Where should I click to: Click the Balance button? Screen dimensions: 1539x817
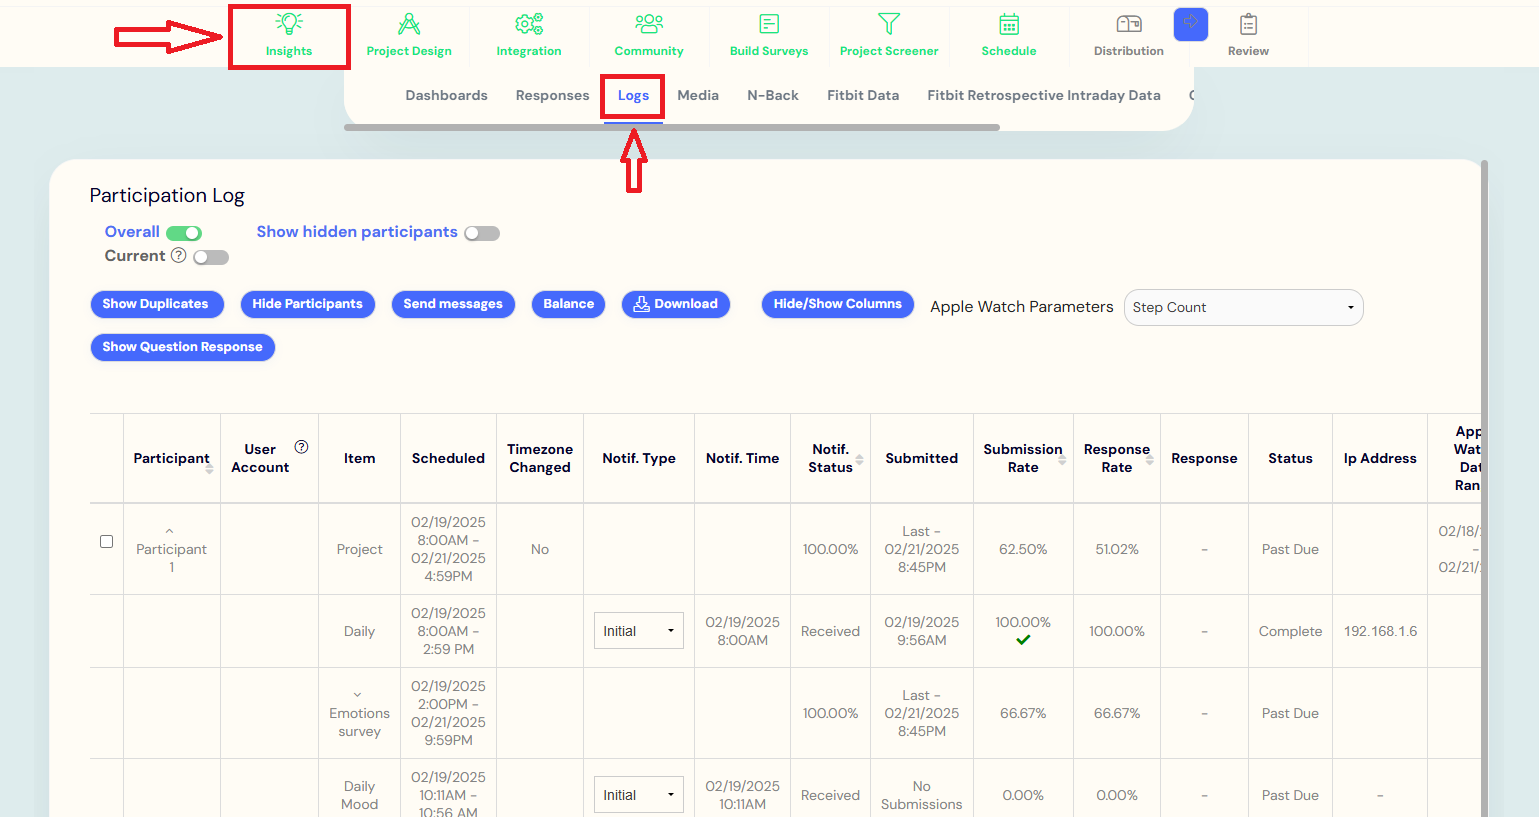(x=568, y=304)
